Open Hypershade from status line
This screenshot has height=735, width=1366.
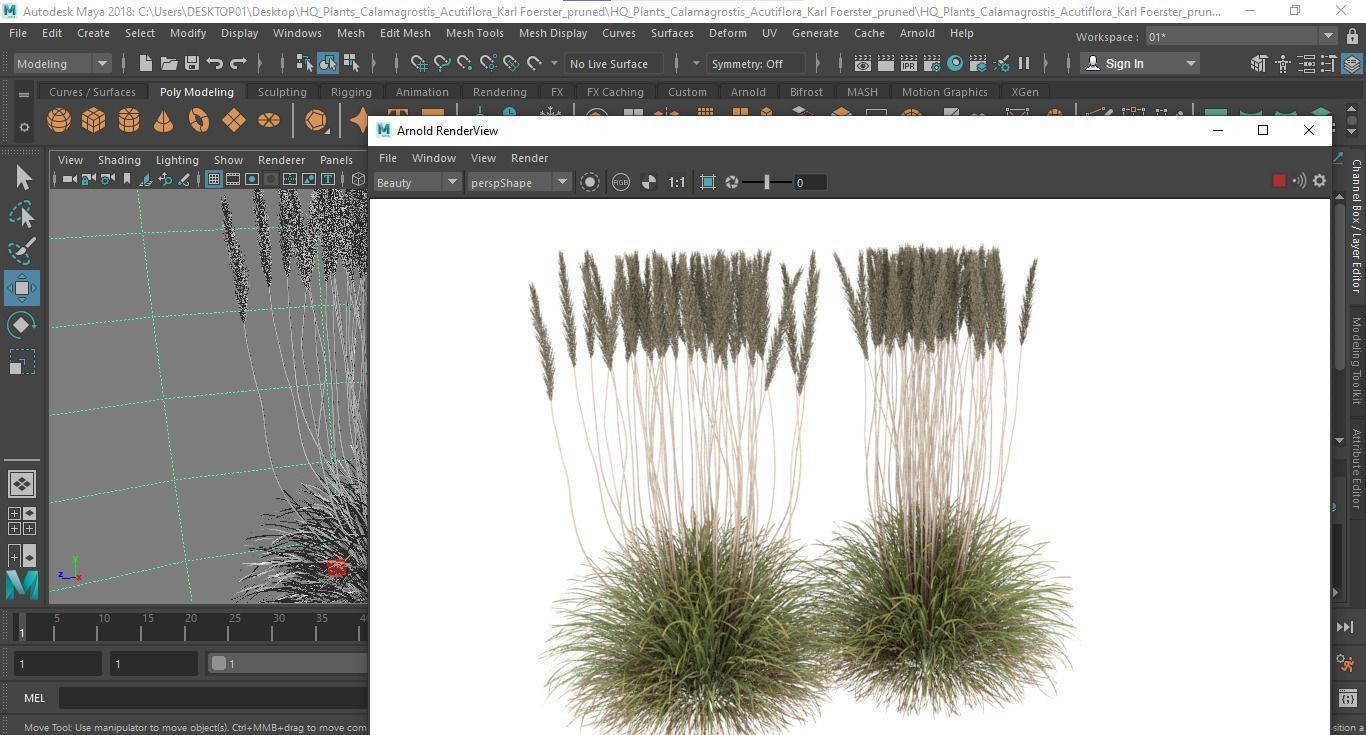[955, 64]
